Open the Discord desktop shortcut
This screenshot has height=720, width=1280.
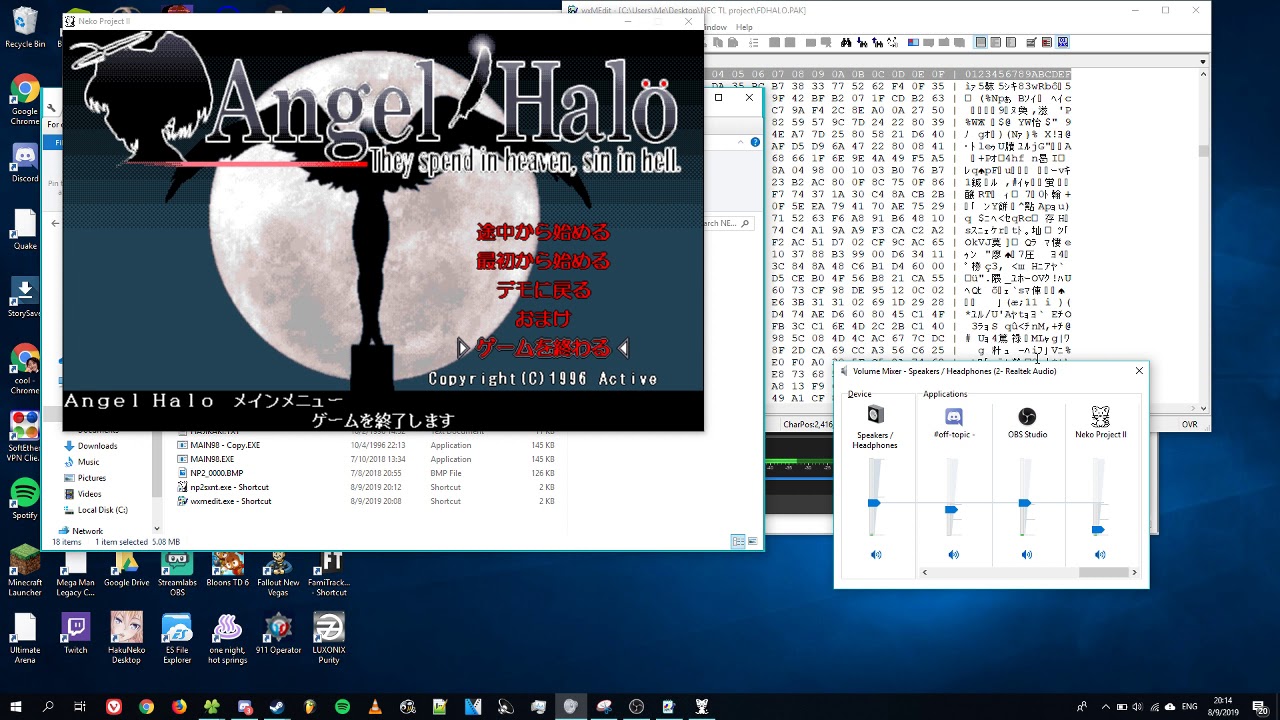(x=25, y=163)
